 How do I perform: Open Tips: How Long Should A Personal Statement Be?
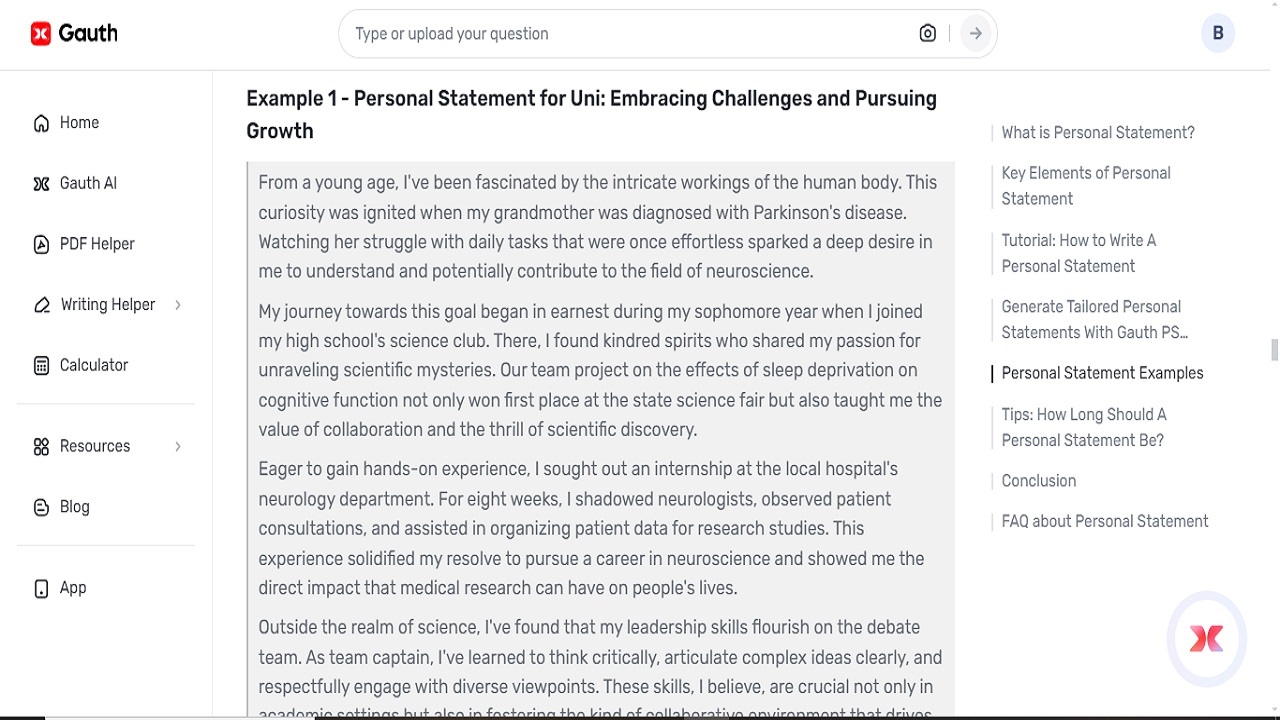pyautogui.click(x=1084, y=427)
